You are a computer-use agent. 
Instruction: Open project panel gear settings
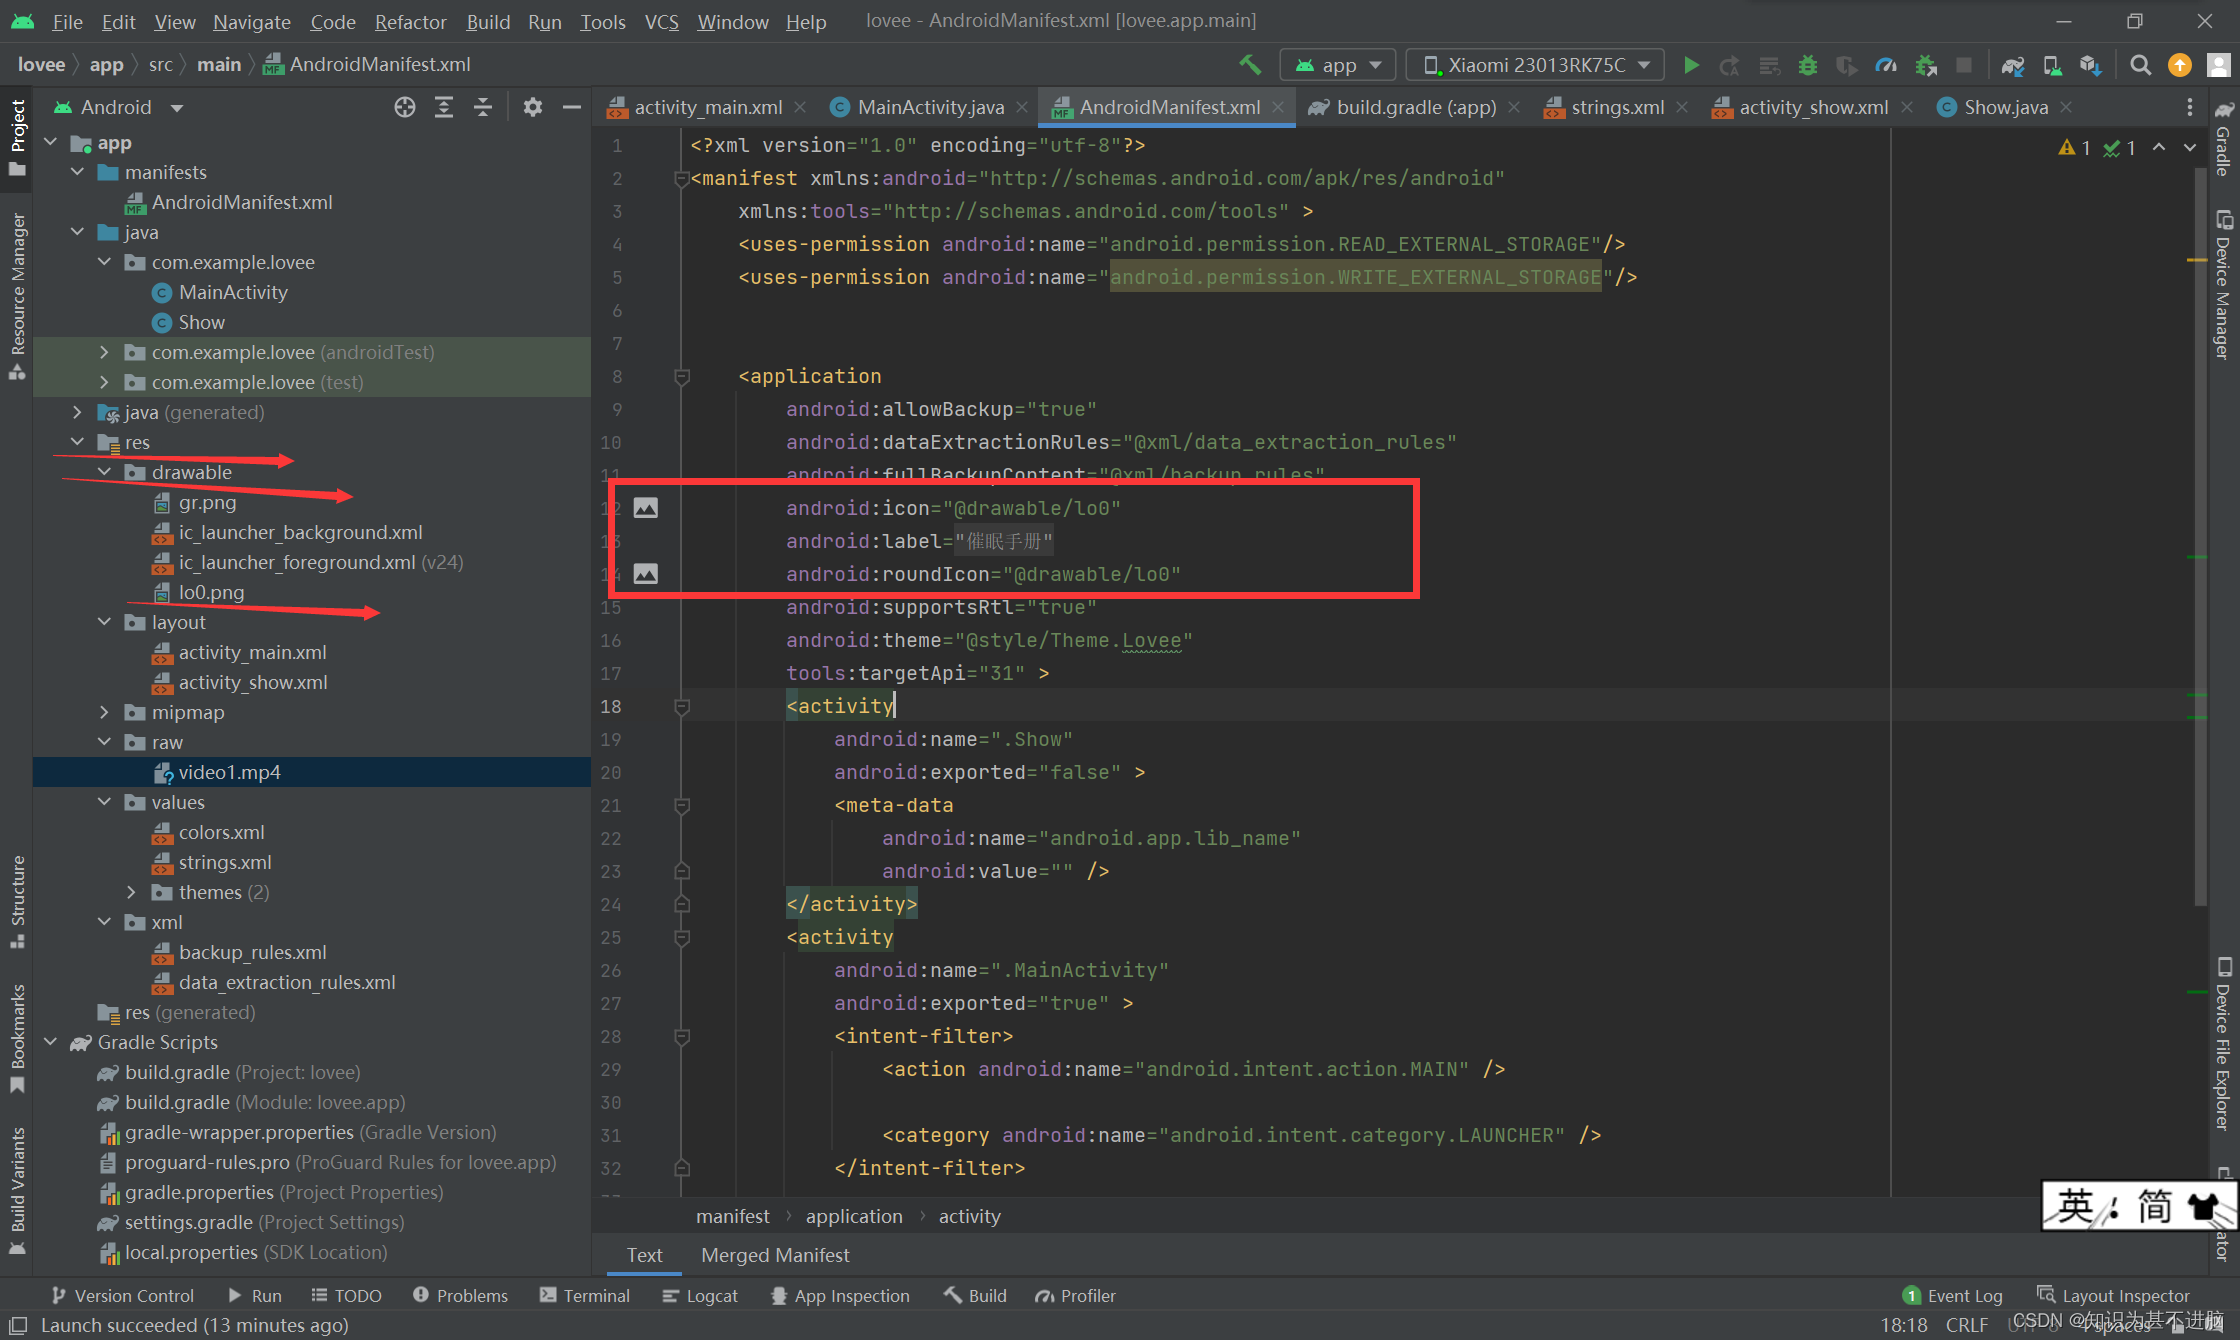click(x=532, y=107)
